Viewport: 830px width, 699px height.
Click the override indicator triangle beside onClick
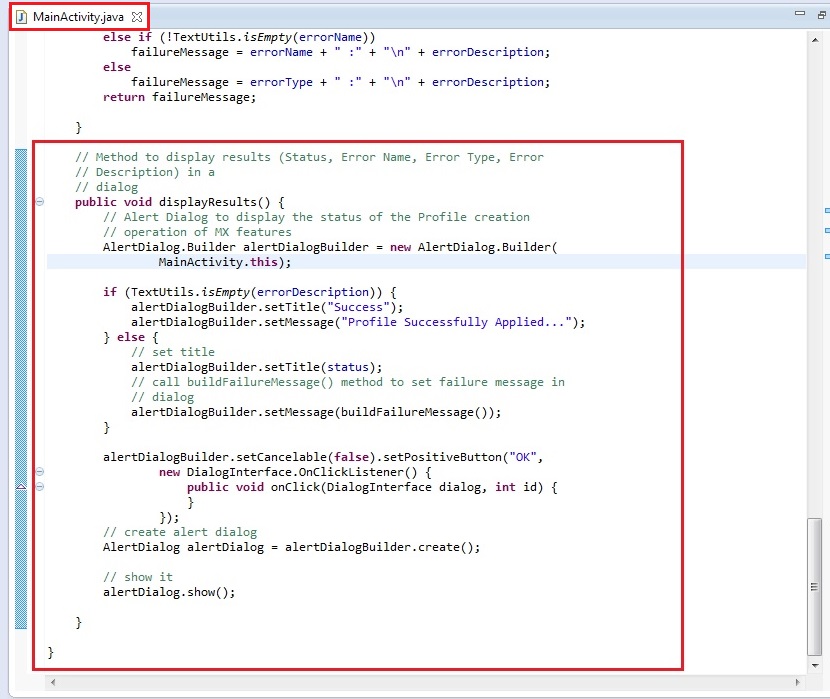tap(21, 487)
